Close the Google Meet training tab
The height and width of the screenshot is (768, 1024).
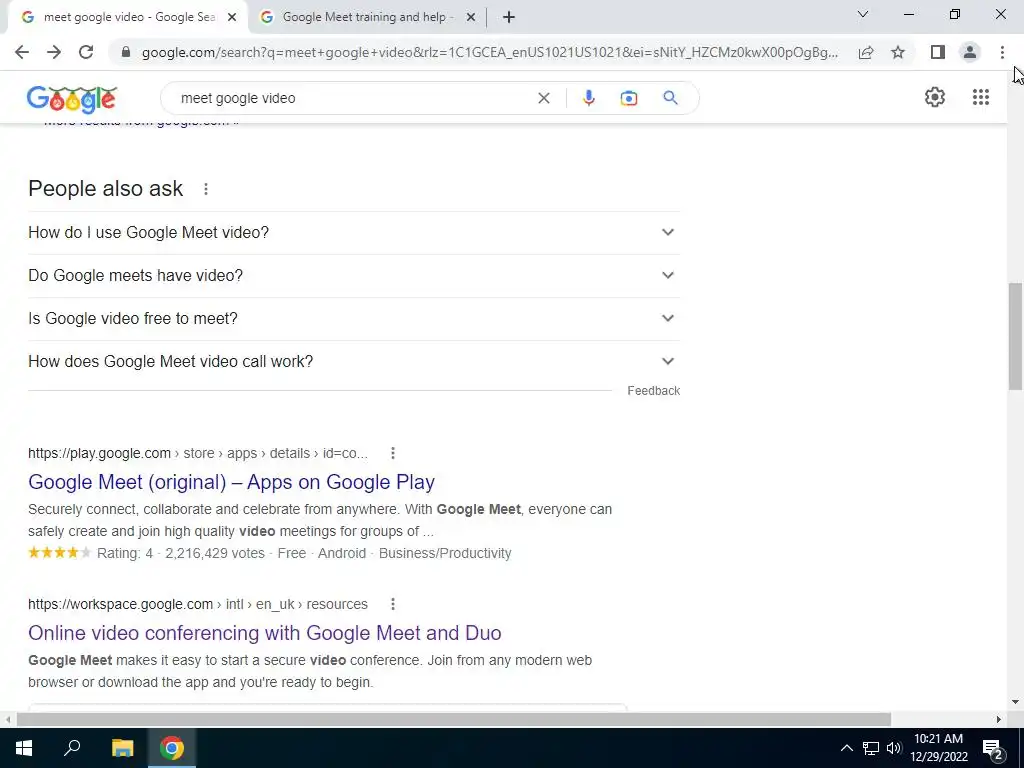point(471,18)
